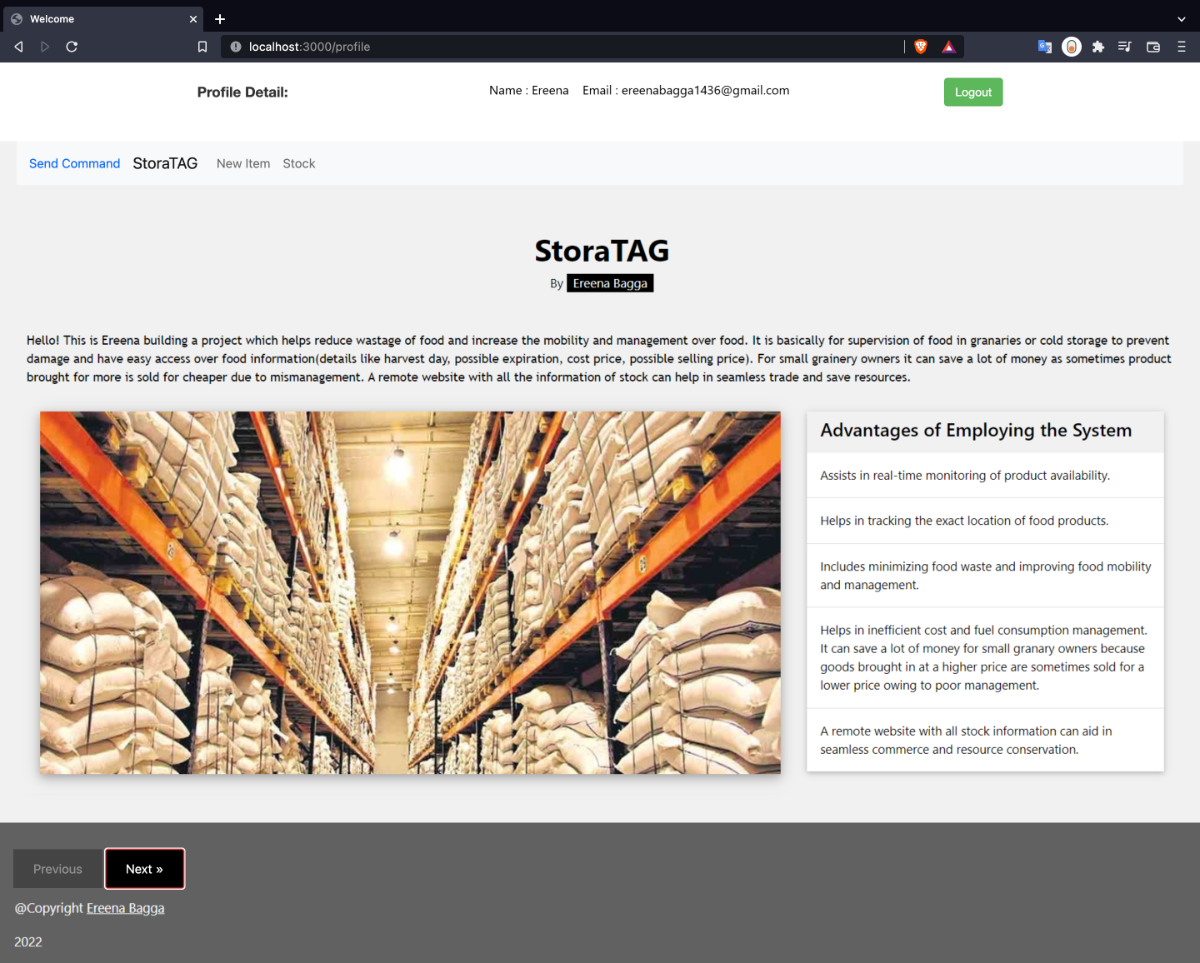The height and width of the screenshot is (963, 1200).
Task: Follow the Ereena Bagga copyright link
Action: tap(125, 909)
